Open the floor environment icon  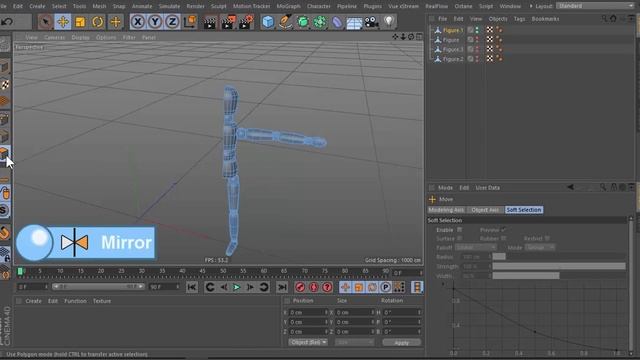tap(354, 22)
